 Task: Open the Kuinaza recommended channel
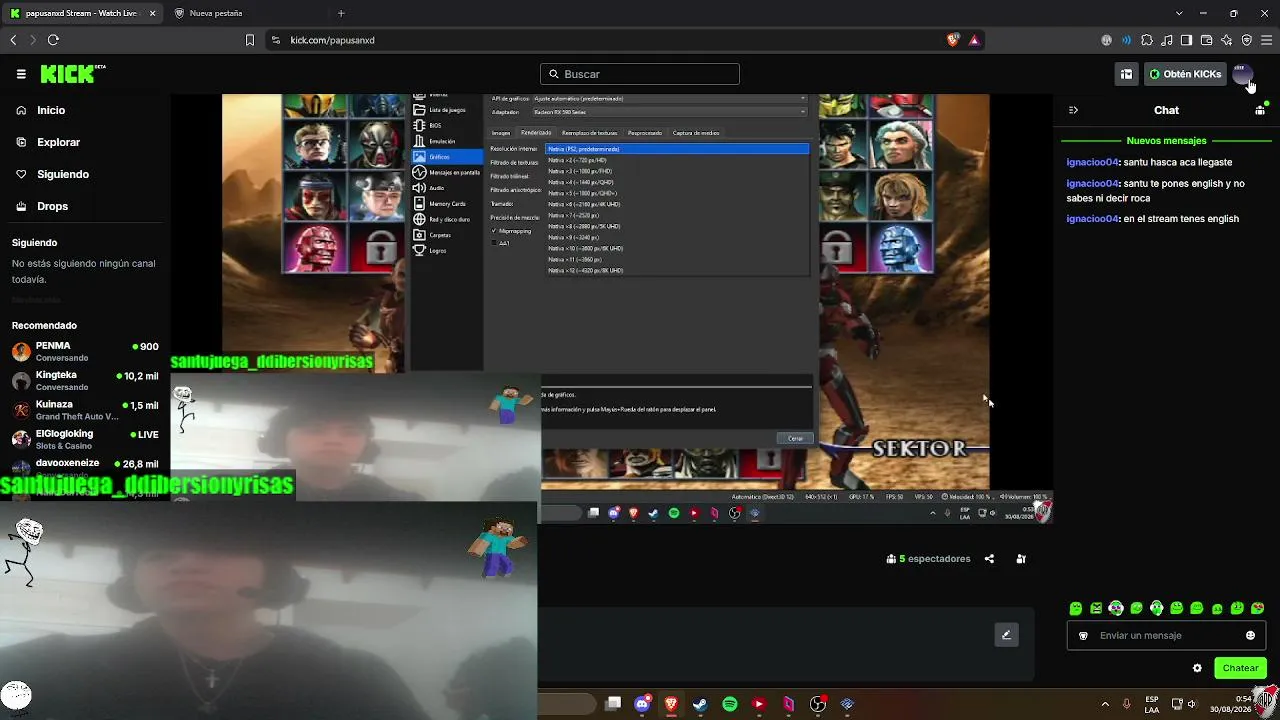pyautogui.click(x=85, y=410)
